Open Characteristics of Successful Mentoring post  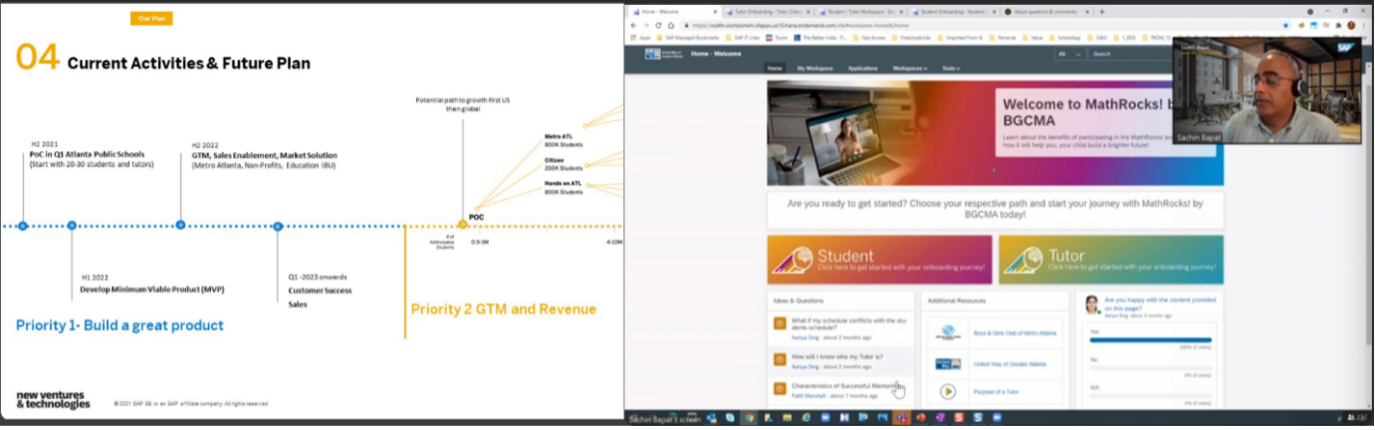point(847,385)
